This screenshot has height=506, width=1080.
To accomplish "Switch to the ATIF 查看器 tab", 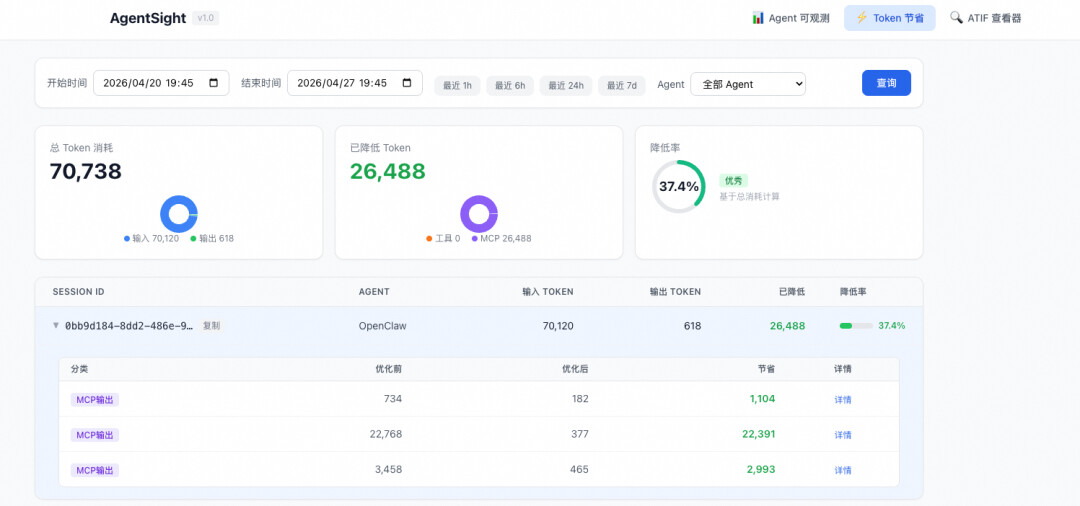I will pyautogui.click(x=986, y=19).
